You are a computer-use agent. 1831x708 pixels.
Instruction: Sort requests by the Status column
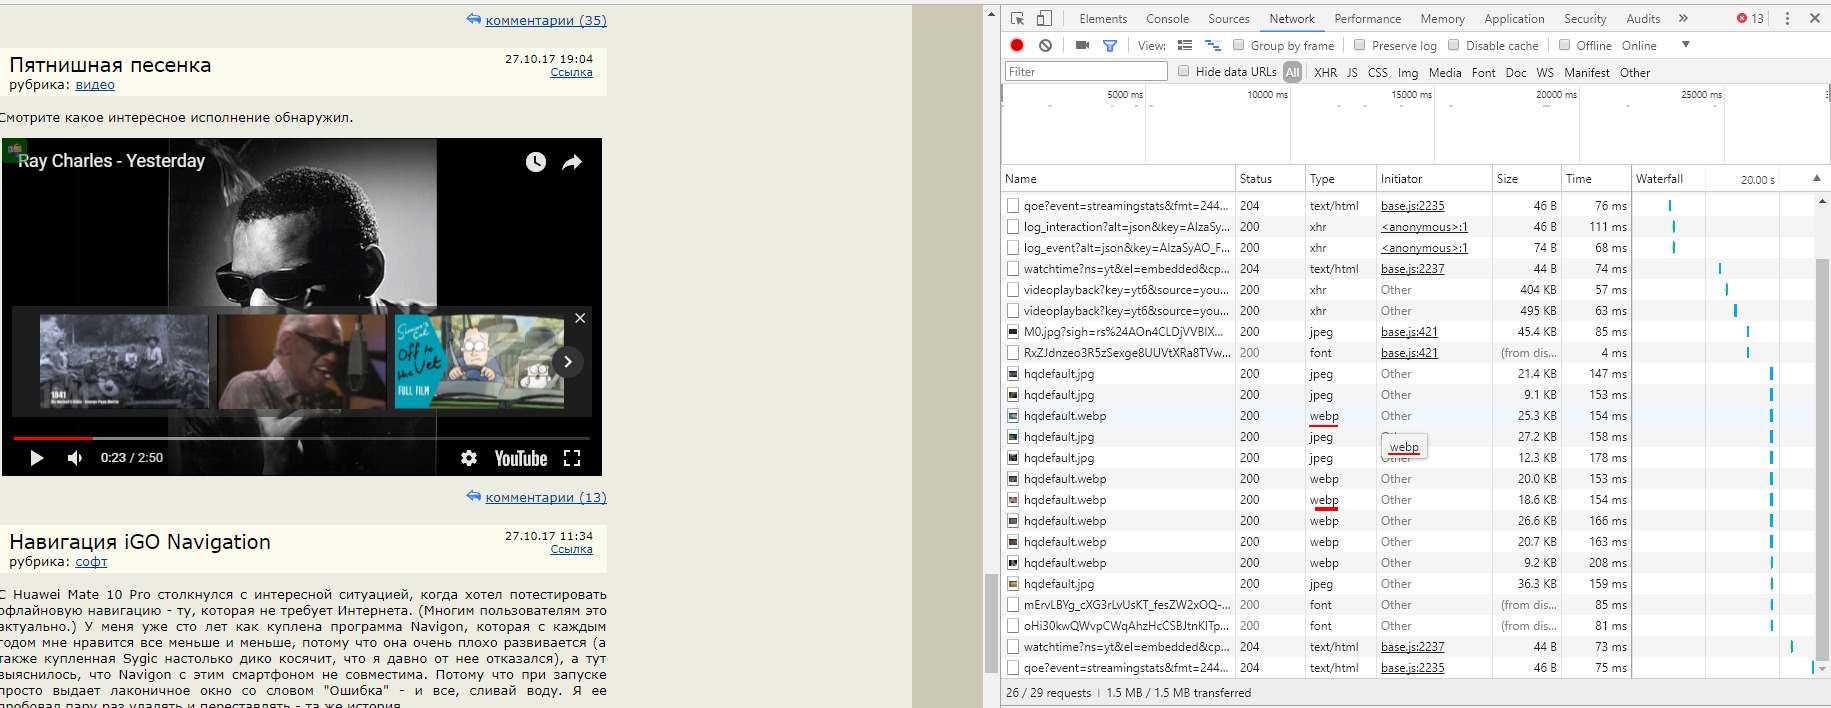(1270, 178)
